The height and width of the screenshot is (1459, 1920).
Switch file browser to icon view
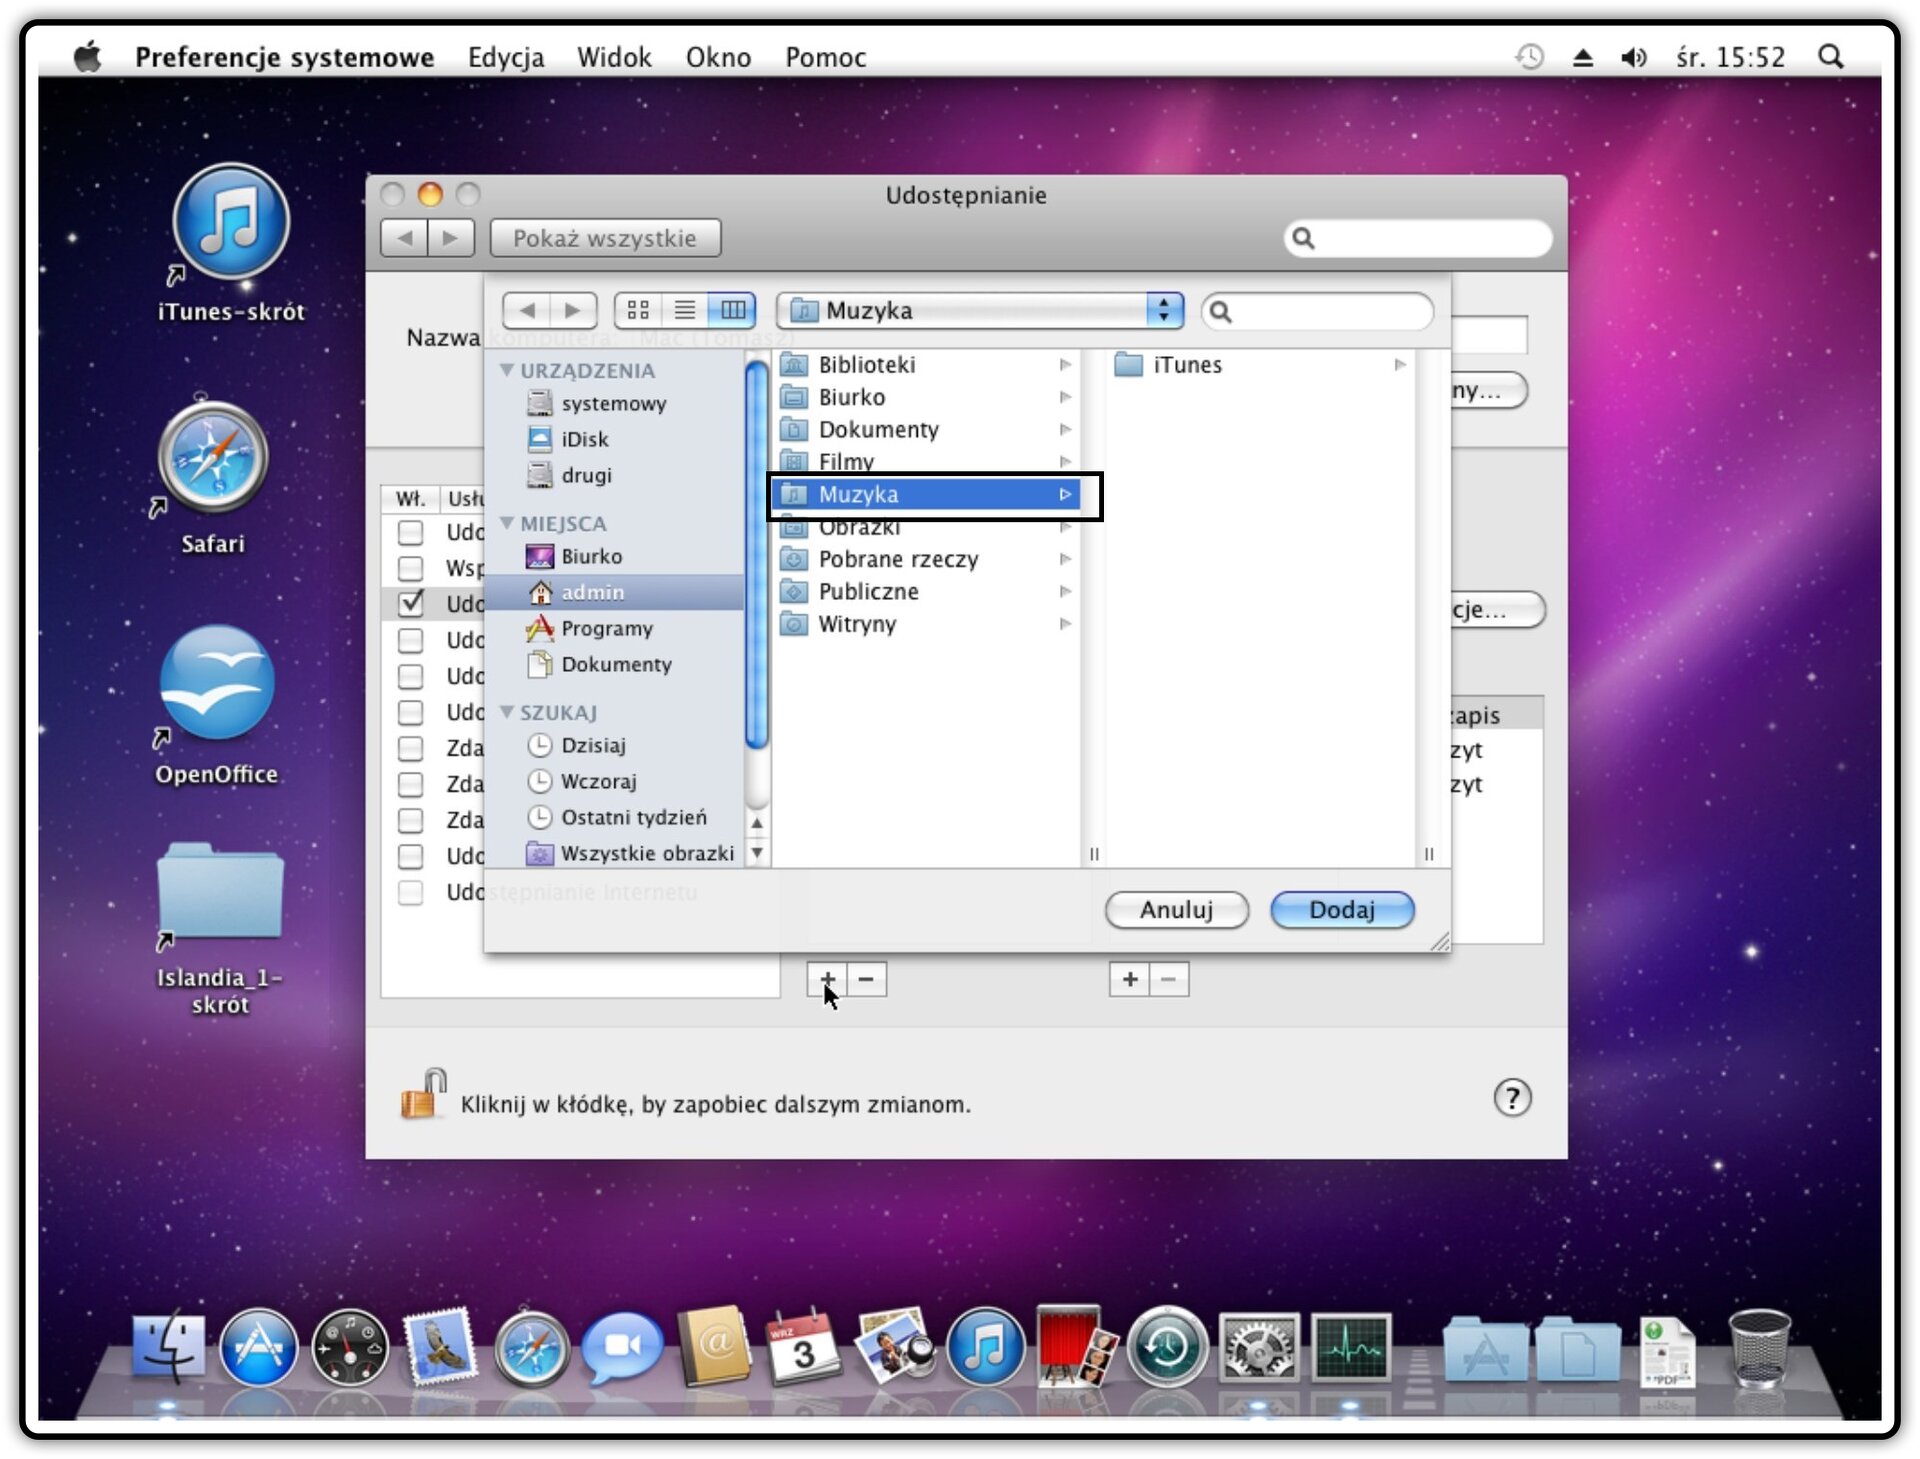pos(638,311)
